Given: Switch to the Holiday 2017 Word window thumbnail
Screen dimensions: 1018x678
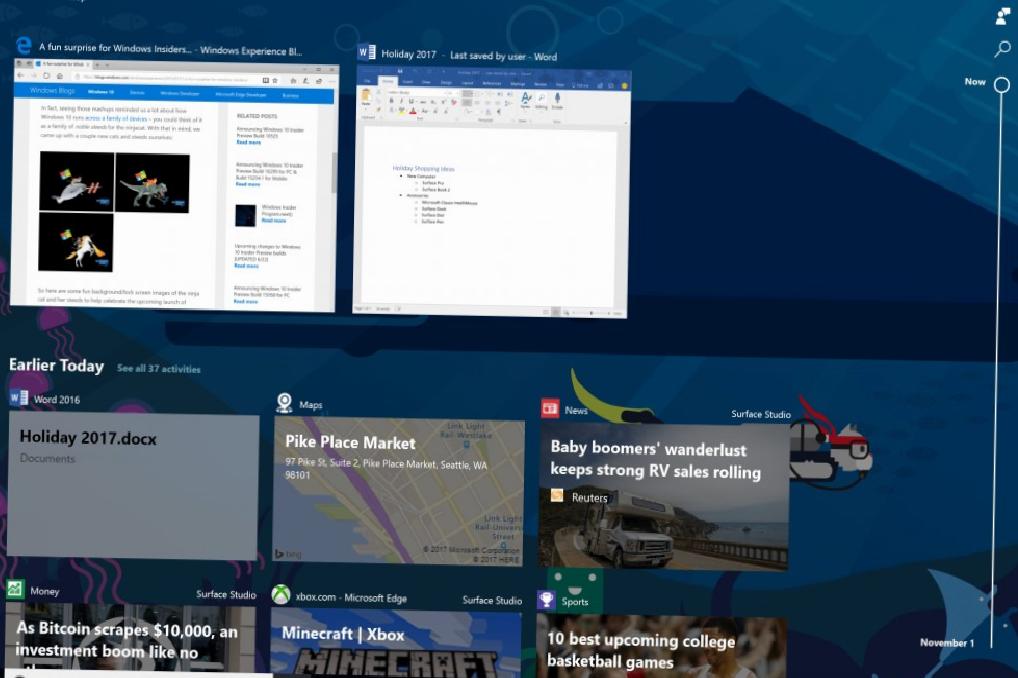Looking at the screenshot, I should tap(491, 193).
